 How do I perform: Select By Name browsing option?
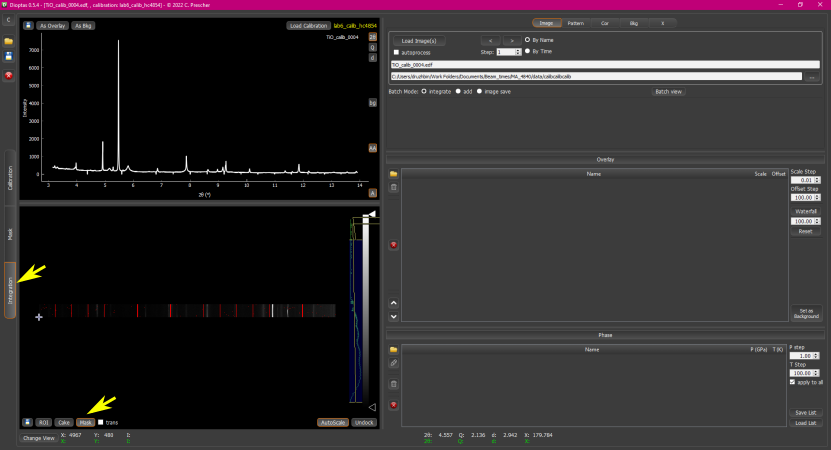(527, 40)
